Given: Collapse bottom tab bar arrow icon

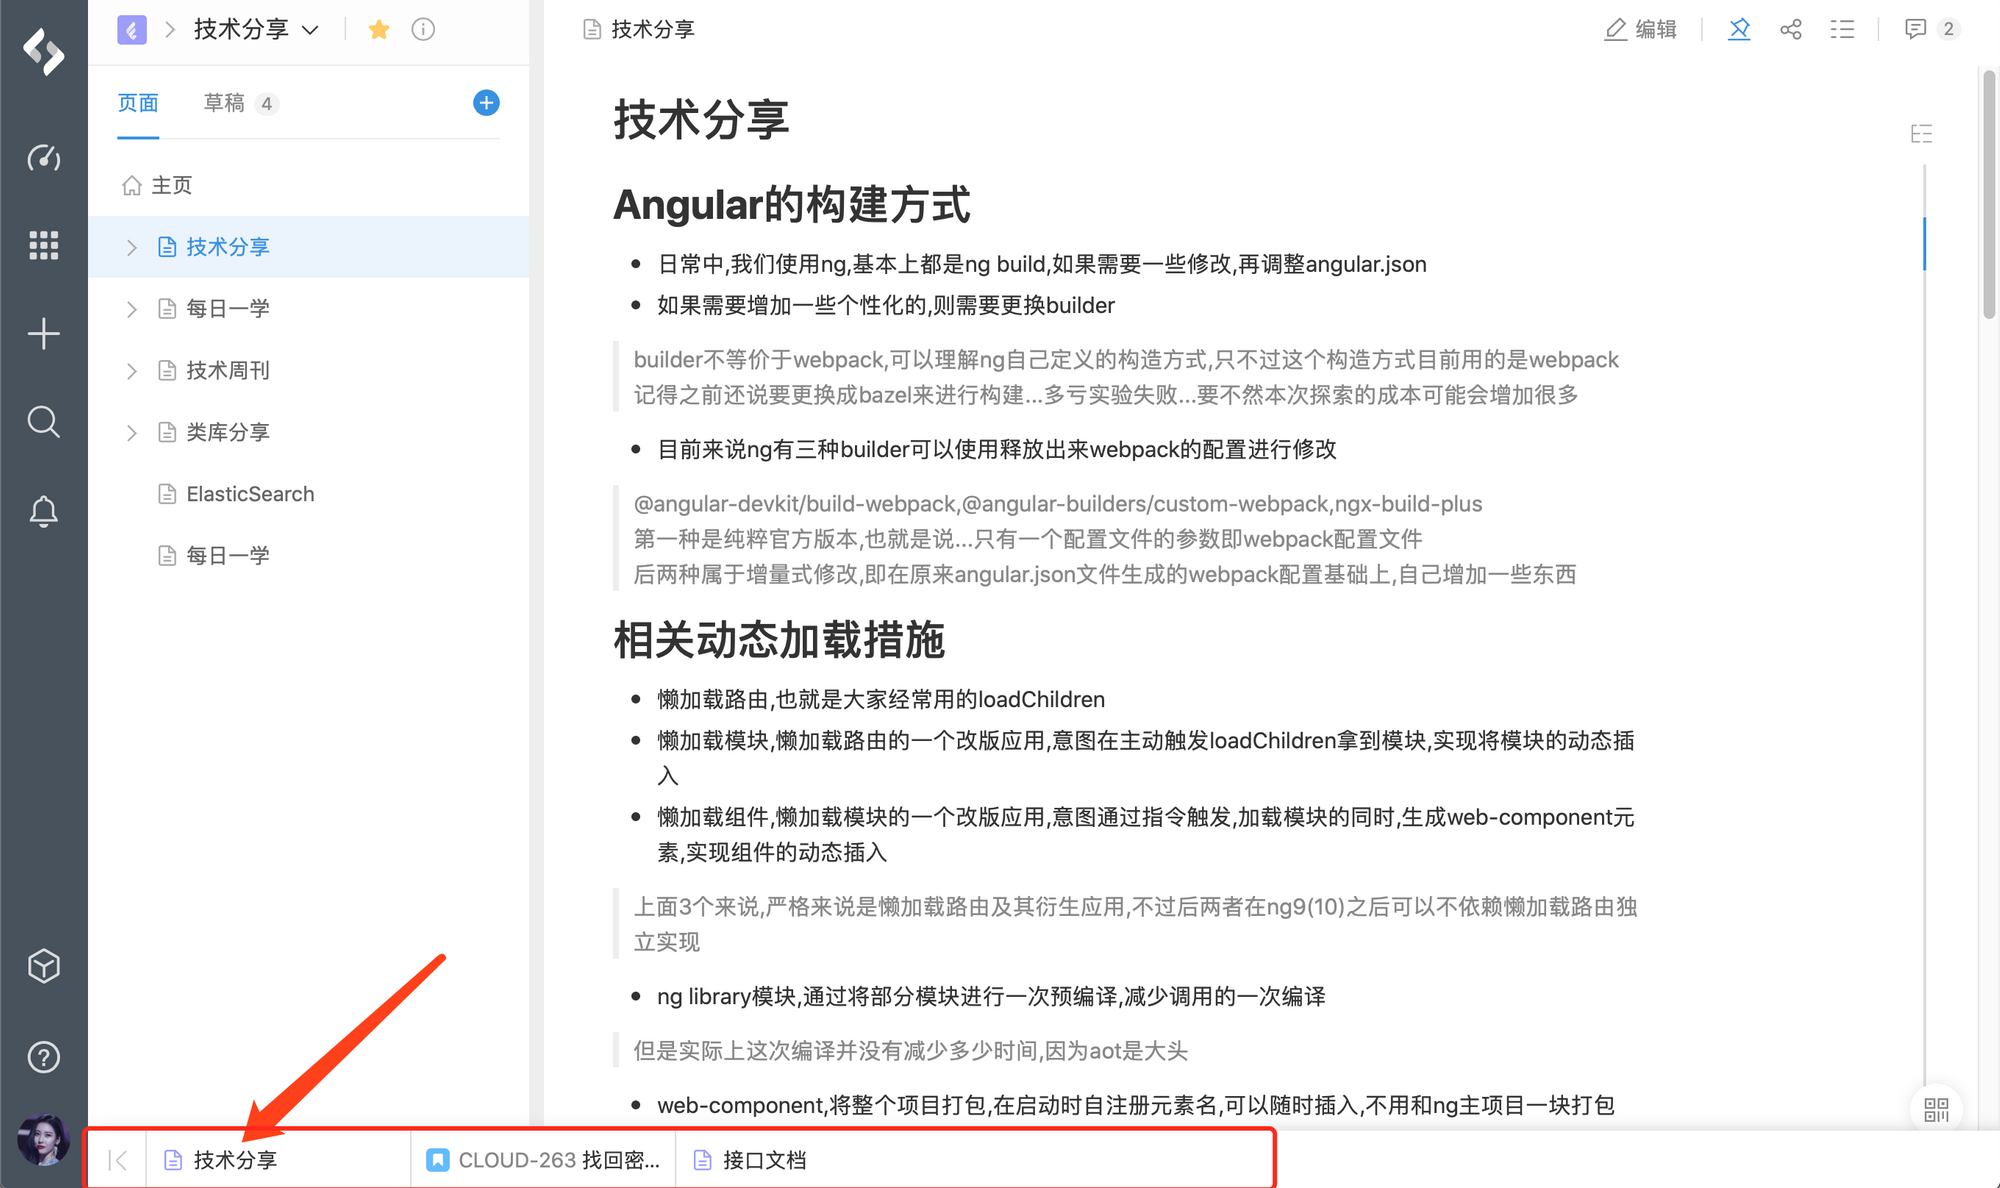Looking at the screenshot, I should pos(118,1160).
